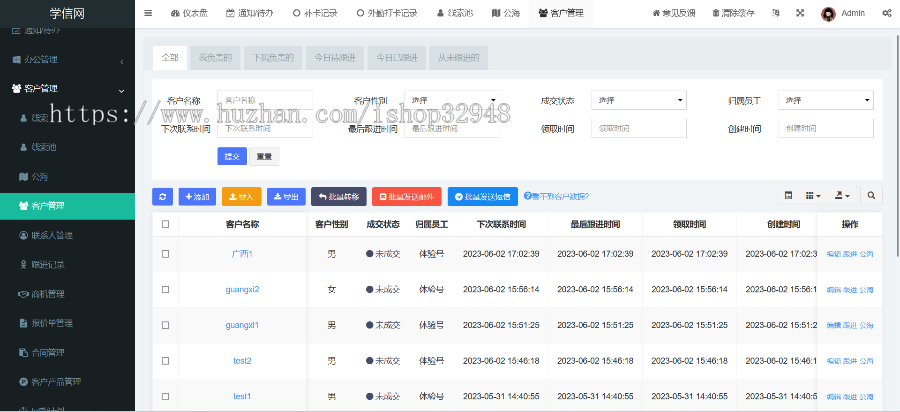Open the columns grid dropdown in table toolbar

tap(813, 196)
